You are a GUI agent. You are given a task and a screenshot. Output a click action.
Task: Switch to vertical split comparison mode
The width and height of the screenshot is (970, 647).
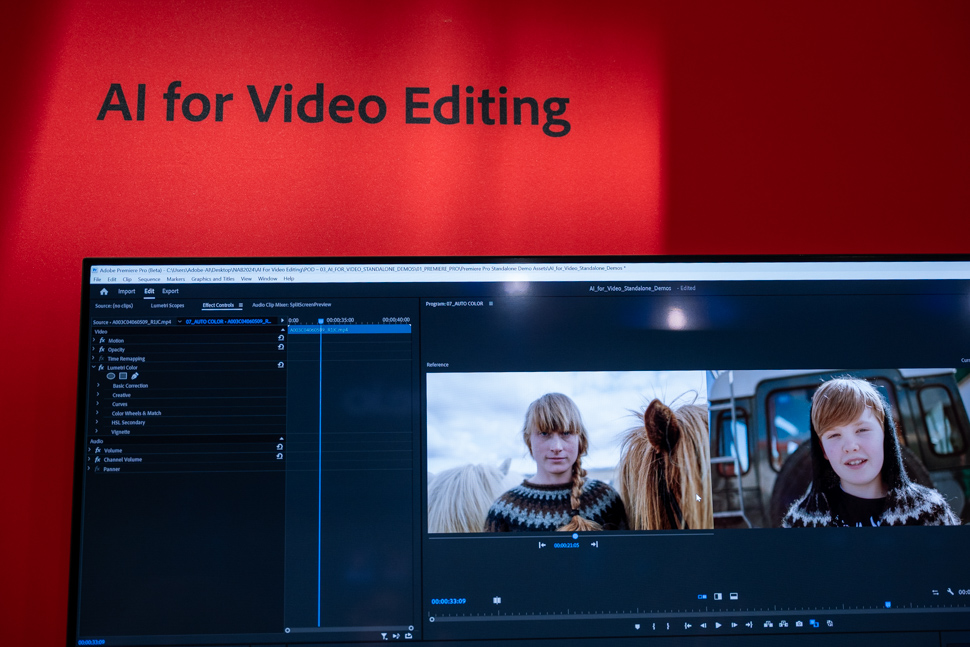pos(718,597)
